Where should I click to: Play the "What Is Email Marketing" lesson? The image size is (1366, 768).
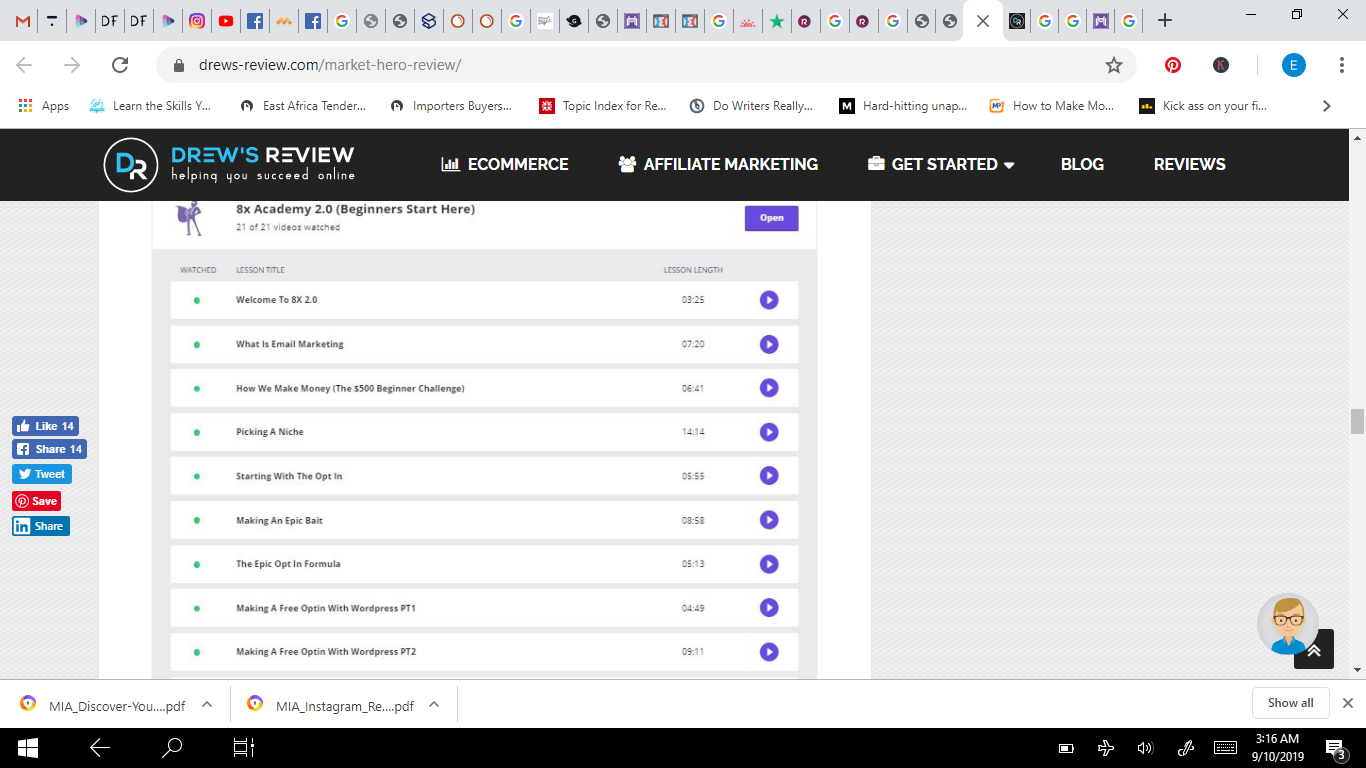768,344
